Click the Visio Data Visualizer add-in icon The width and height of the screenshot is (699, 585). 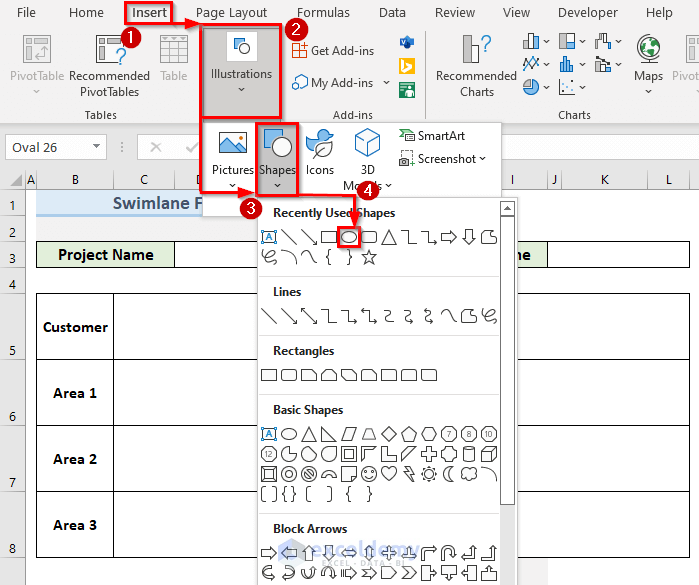click(407, 43)
